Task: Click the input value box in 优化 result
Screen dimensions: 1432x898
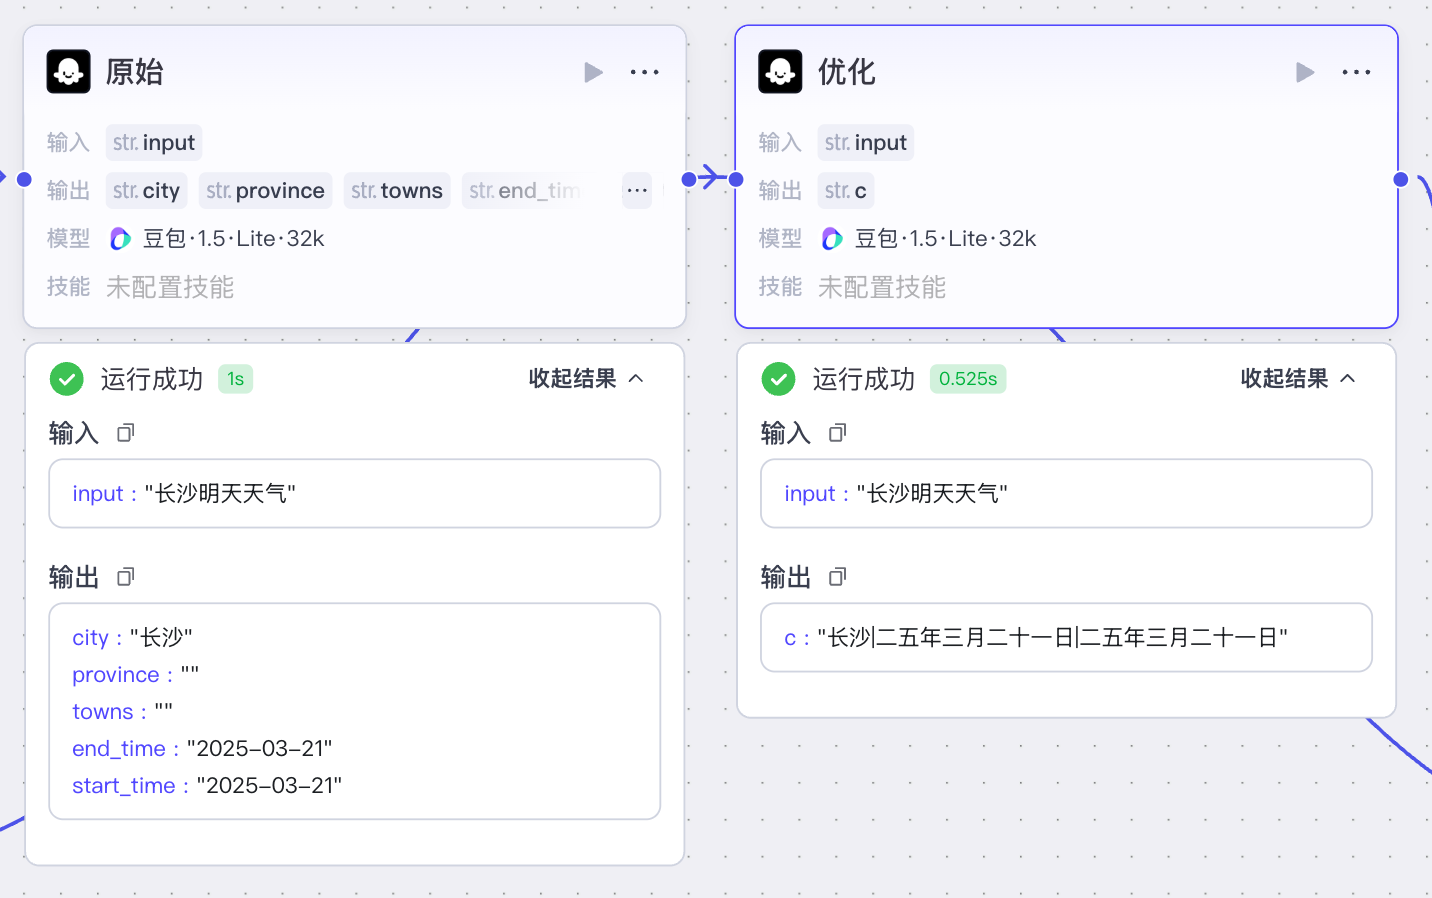Action: coord(1067,493)
